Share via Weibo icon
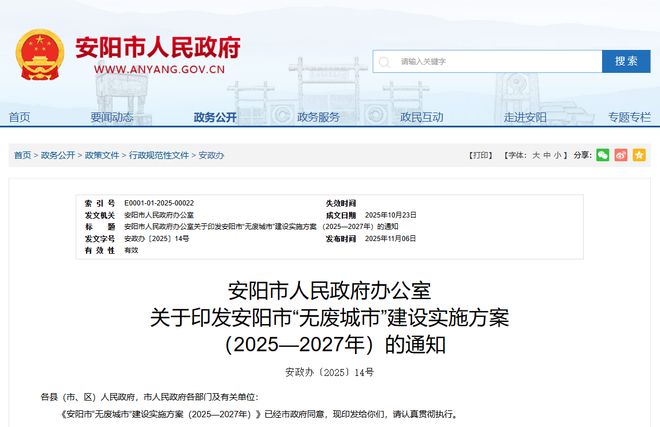Screen dimensions: 660x427 pyautogui.click(x=621, y=155)
